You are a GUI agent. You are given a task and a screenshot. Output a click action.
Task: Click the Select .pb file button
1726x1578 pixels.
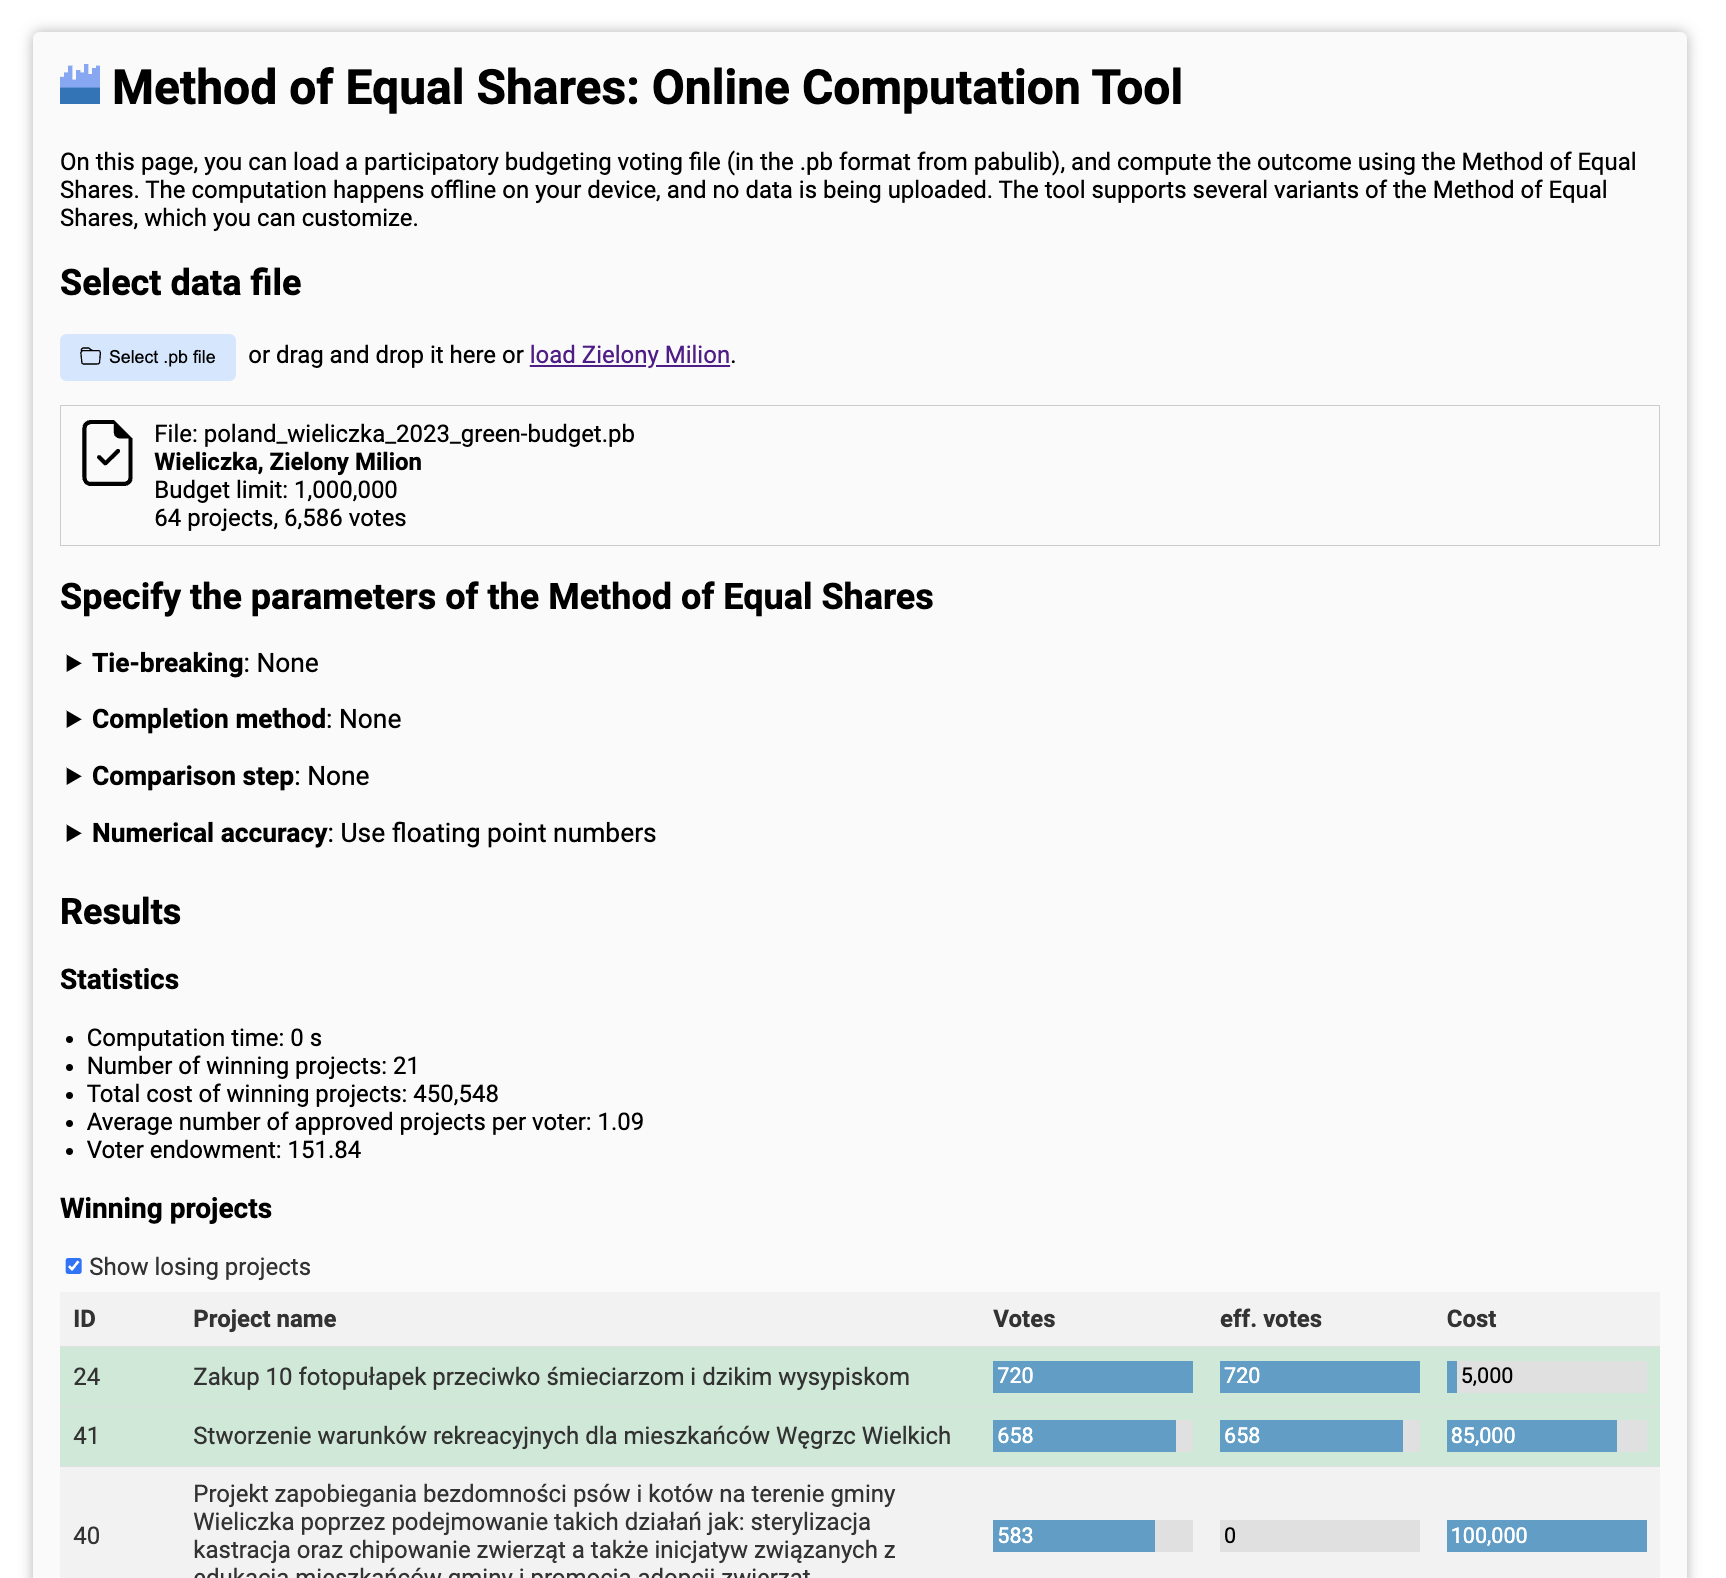click(147, 356)
